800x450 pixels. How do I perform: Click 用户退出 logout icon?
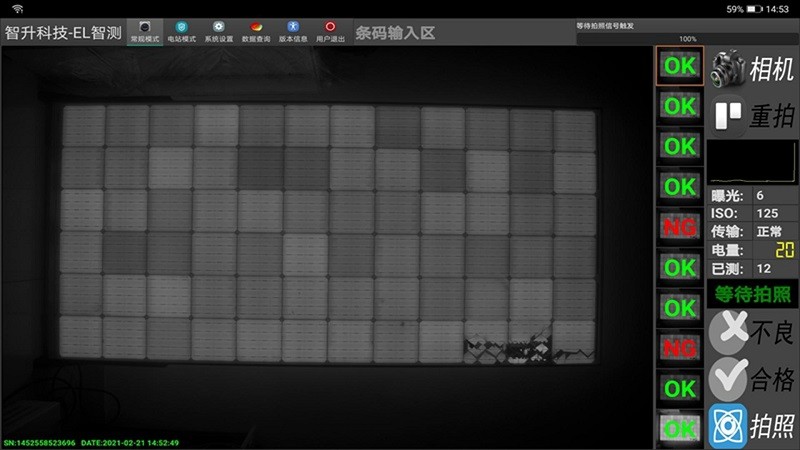pos(330,30)
